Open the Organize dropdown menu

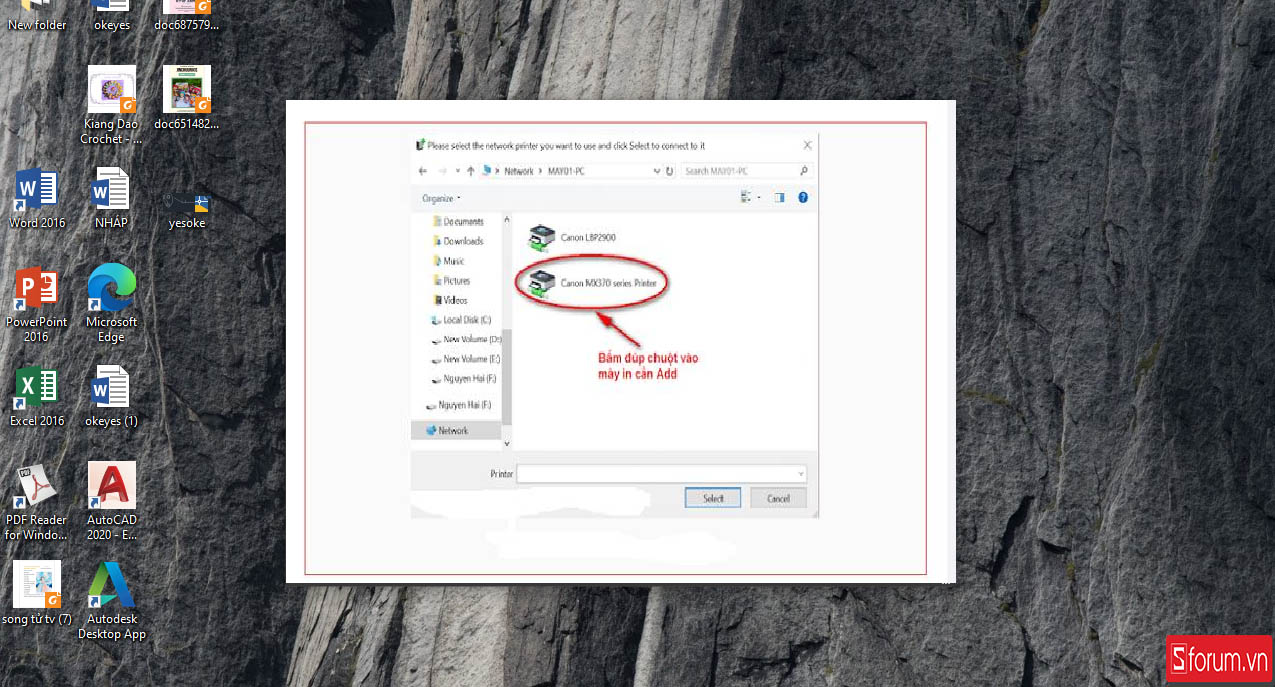(x=441, y=198)
